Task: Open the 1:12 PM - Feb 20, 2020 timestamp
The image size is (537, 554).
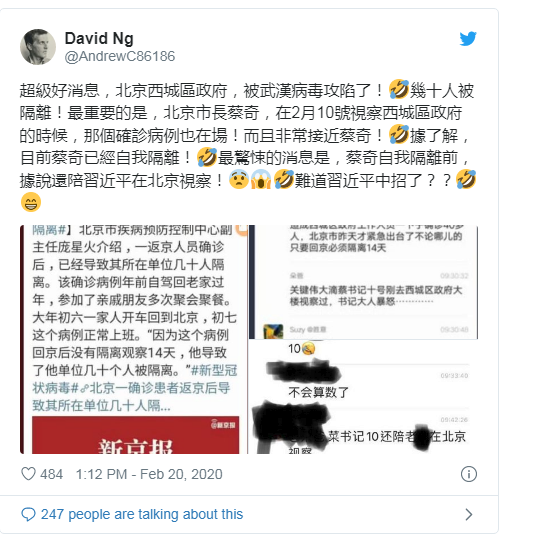Action: [149, 474]
